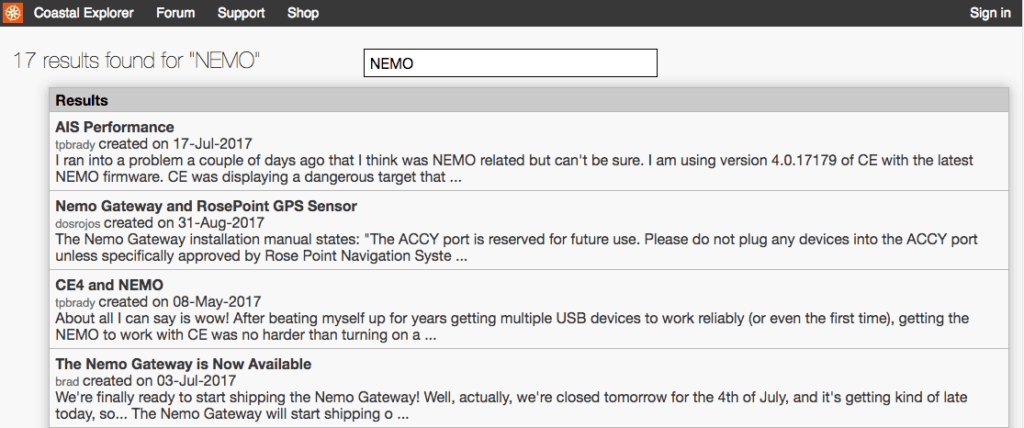This screenshot has width=1024, height=428.
Task: Visit the Shop page
Action: coord(303,13)
